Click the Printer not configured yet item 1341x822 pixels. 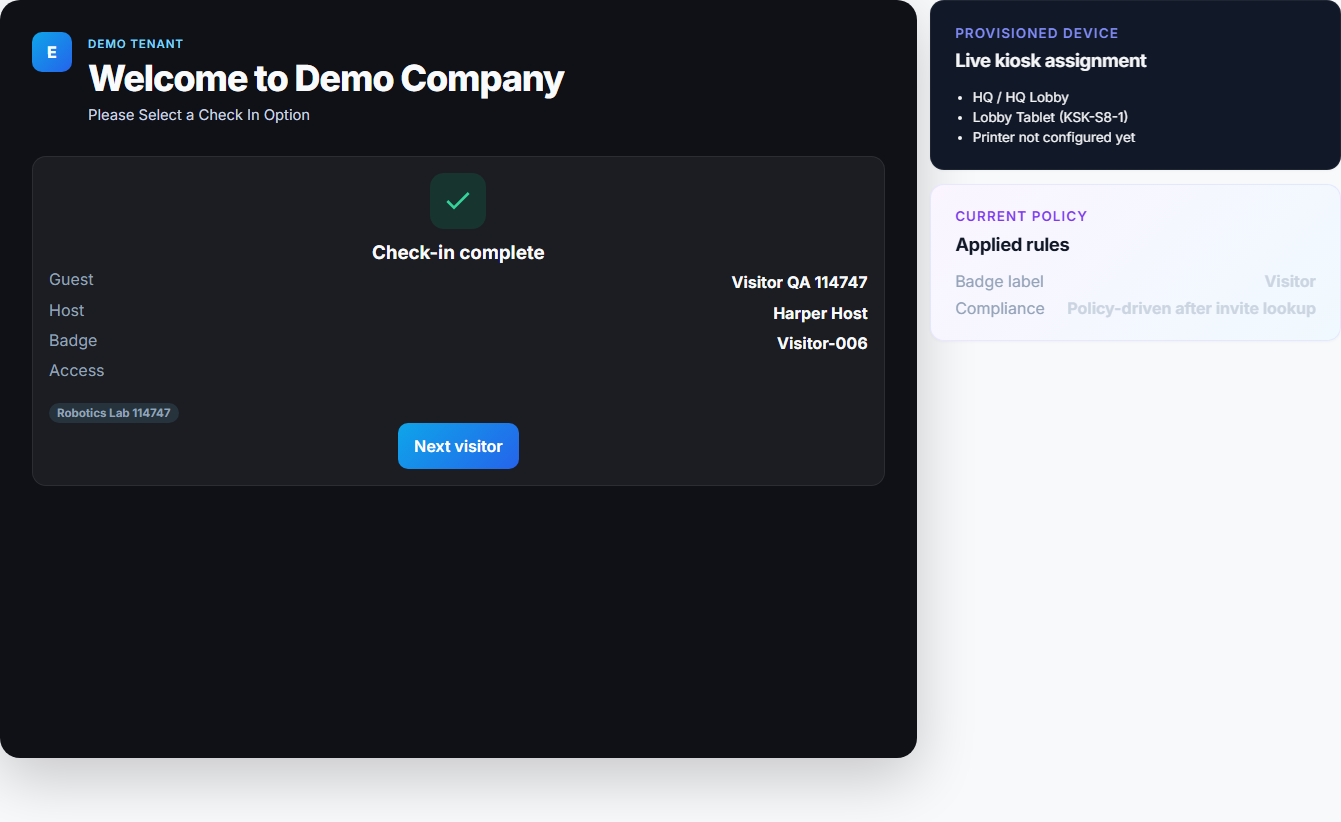click(1053, 138)
